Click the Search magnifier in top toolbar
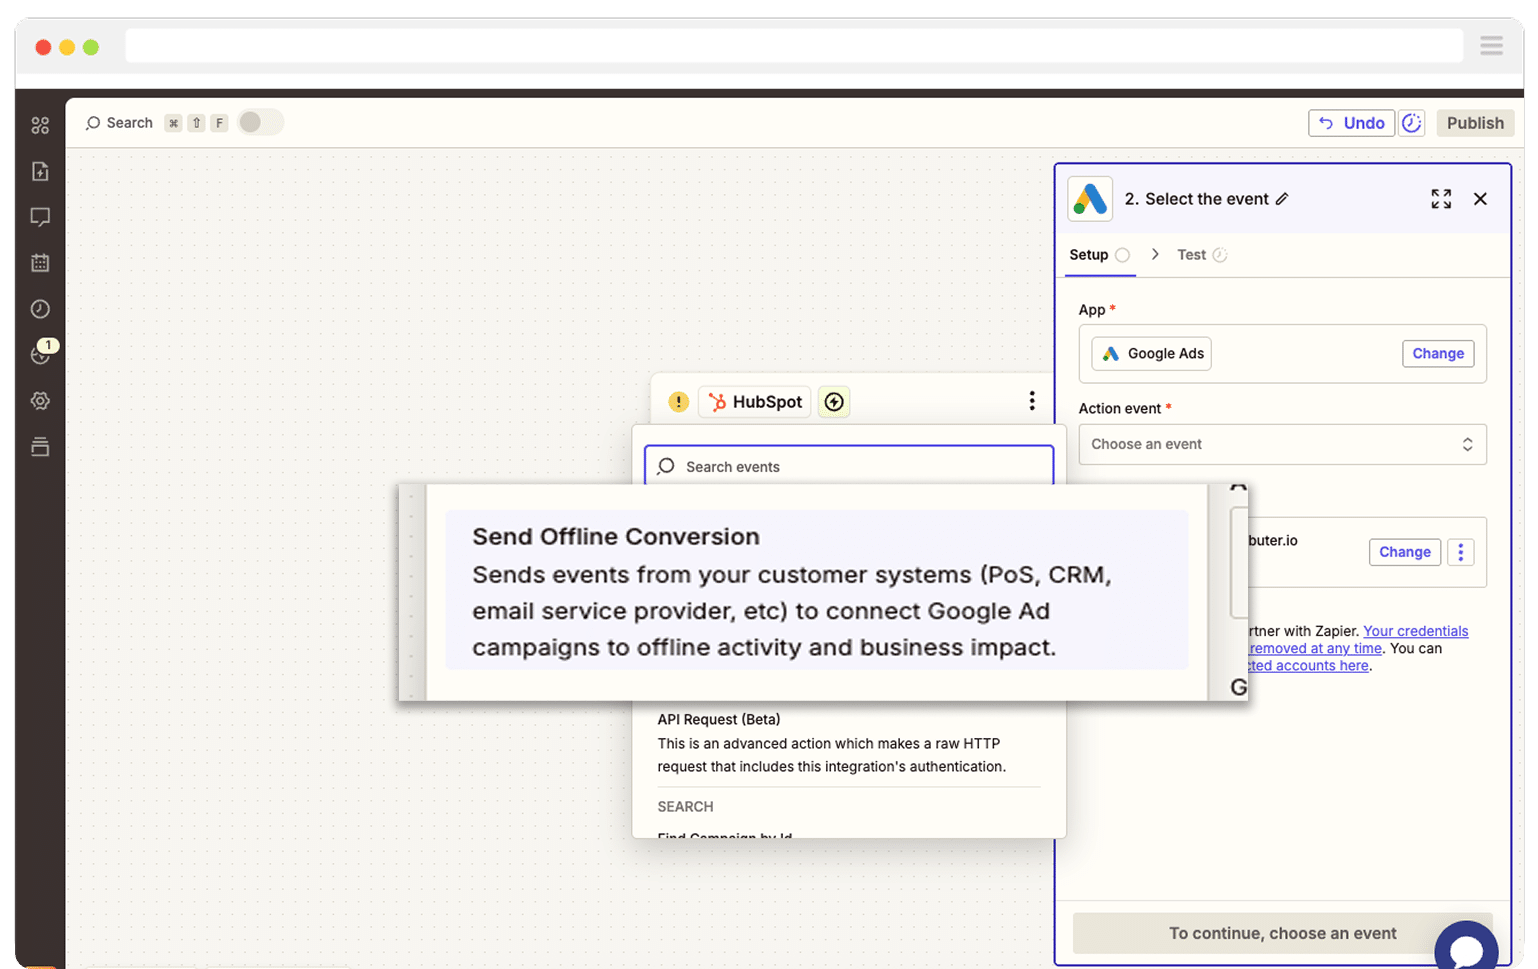Viewport: 1538px width, 969px height. [93, 123]
